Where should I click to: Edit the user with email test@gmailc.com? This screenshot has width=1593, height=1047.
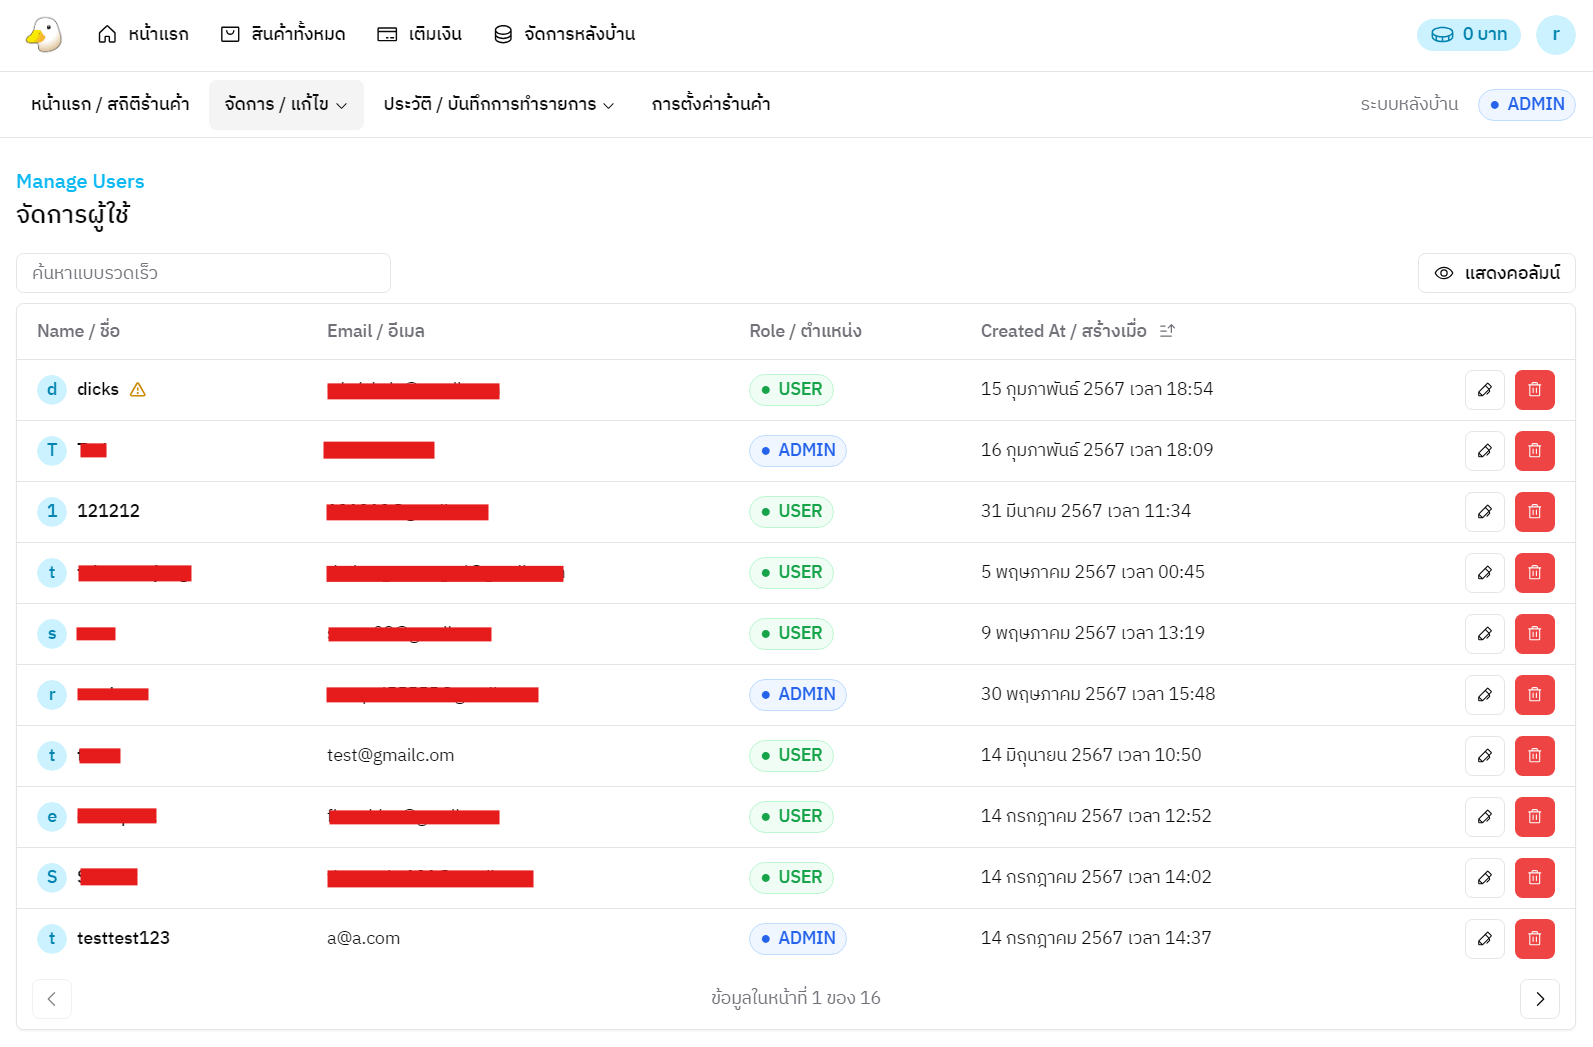pyautogui.click(x=1484, y=756)
